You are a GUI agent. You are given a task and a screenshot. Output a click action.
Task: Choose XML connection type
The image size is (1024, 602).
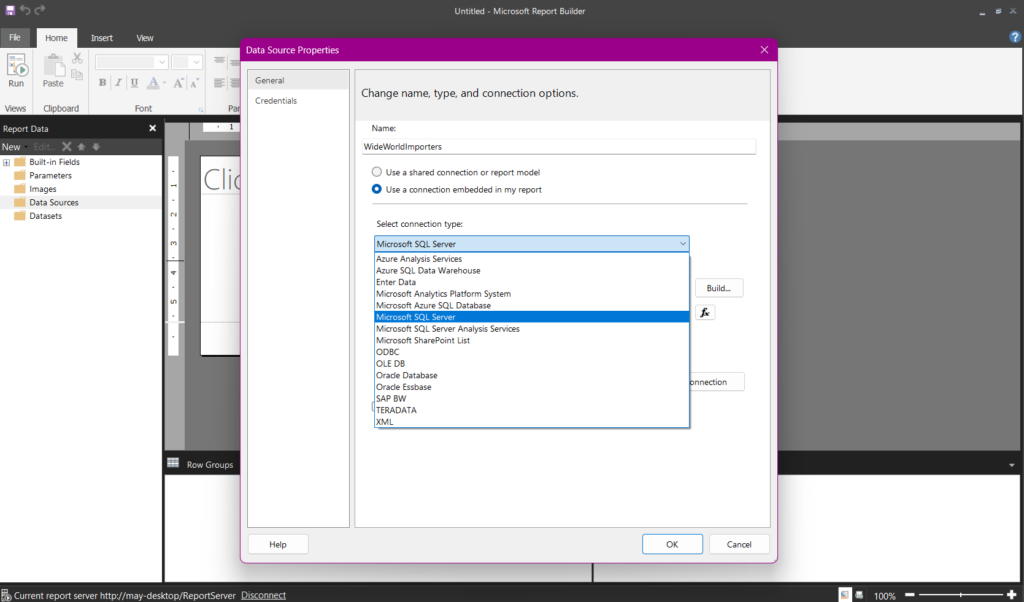pos(532,422)
